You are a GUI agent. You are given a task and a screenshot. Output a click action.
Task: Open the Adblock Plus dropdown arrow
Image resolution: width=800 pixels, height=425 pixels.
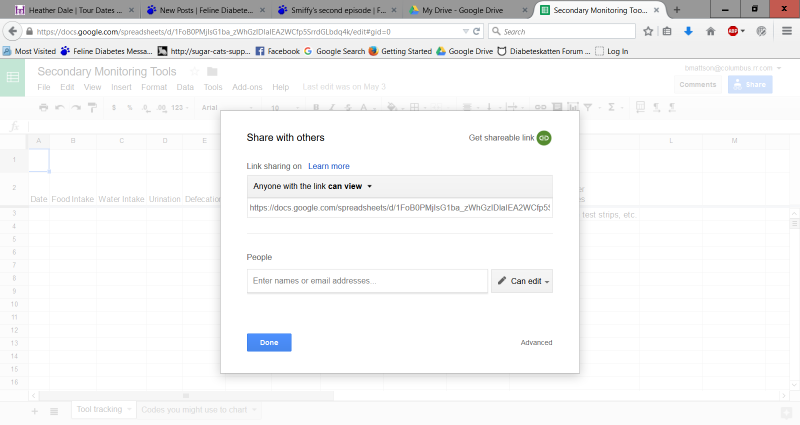[x=744, y=31]
